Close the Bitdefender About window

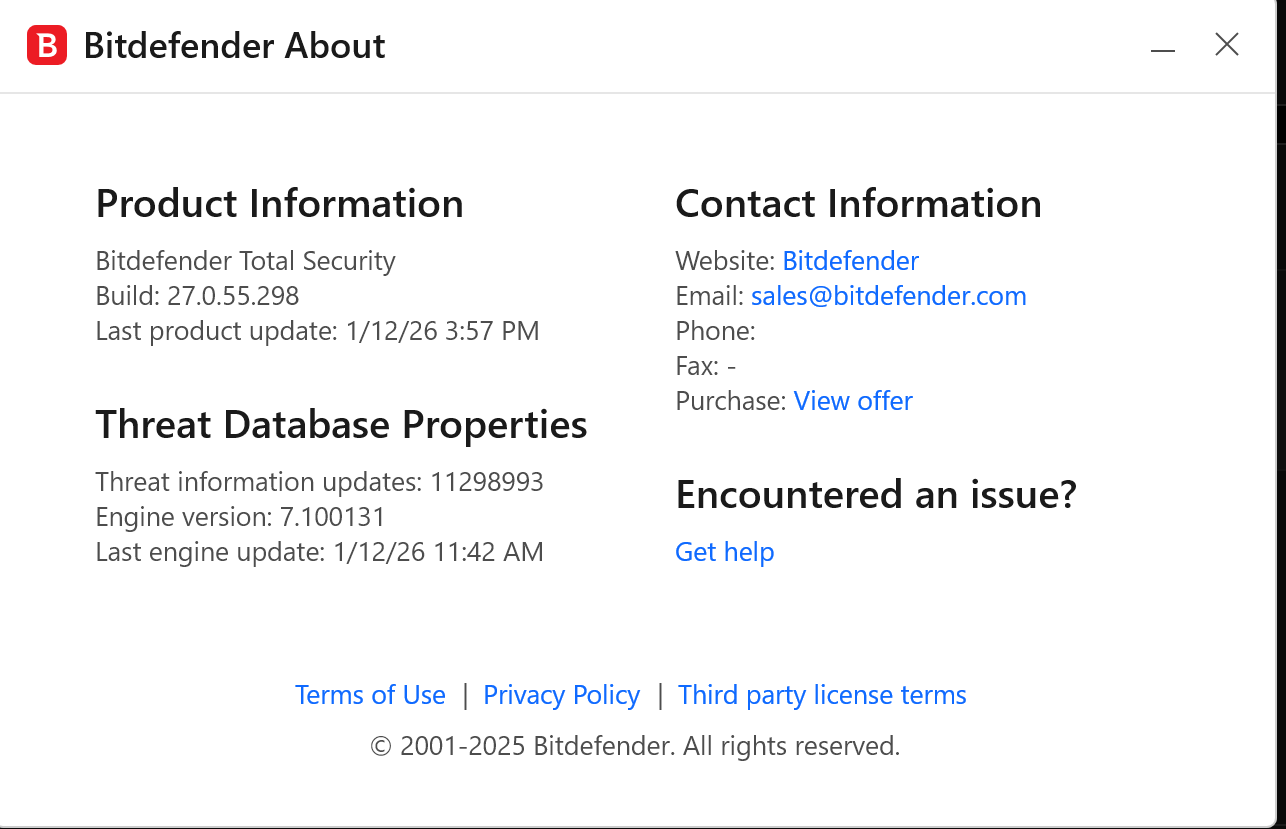pos(1227,45)
